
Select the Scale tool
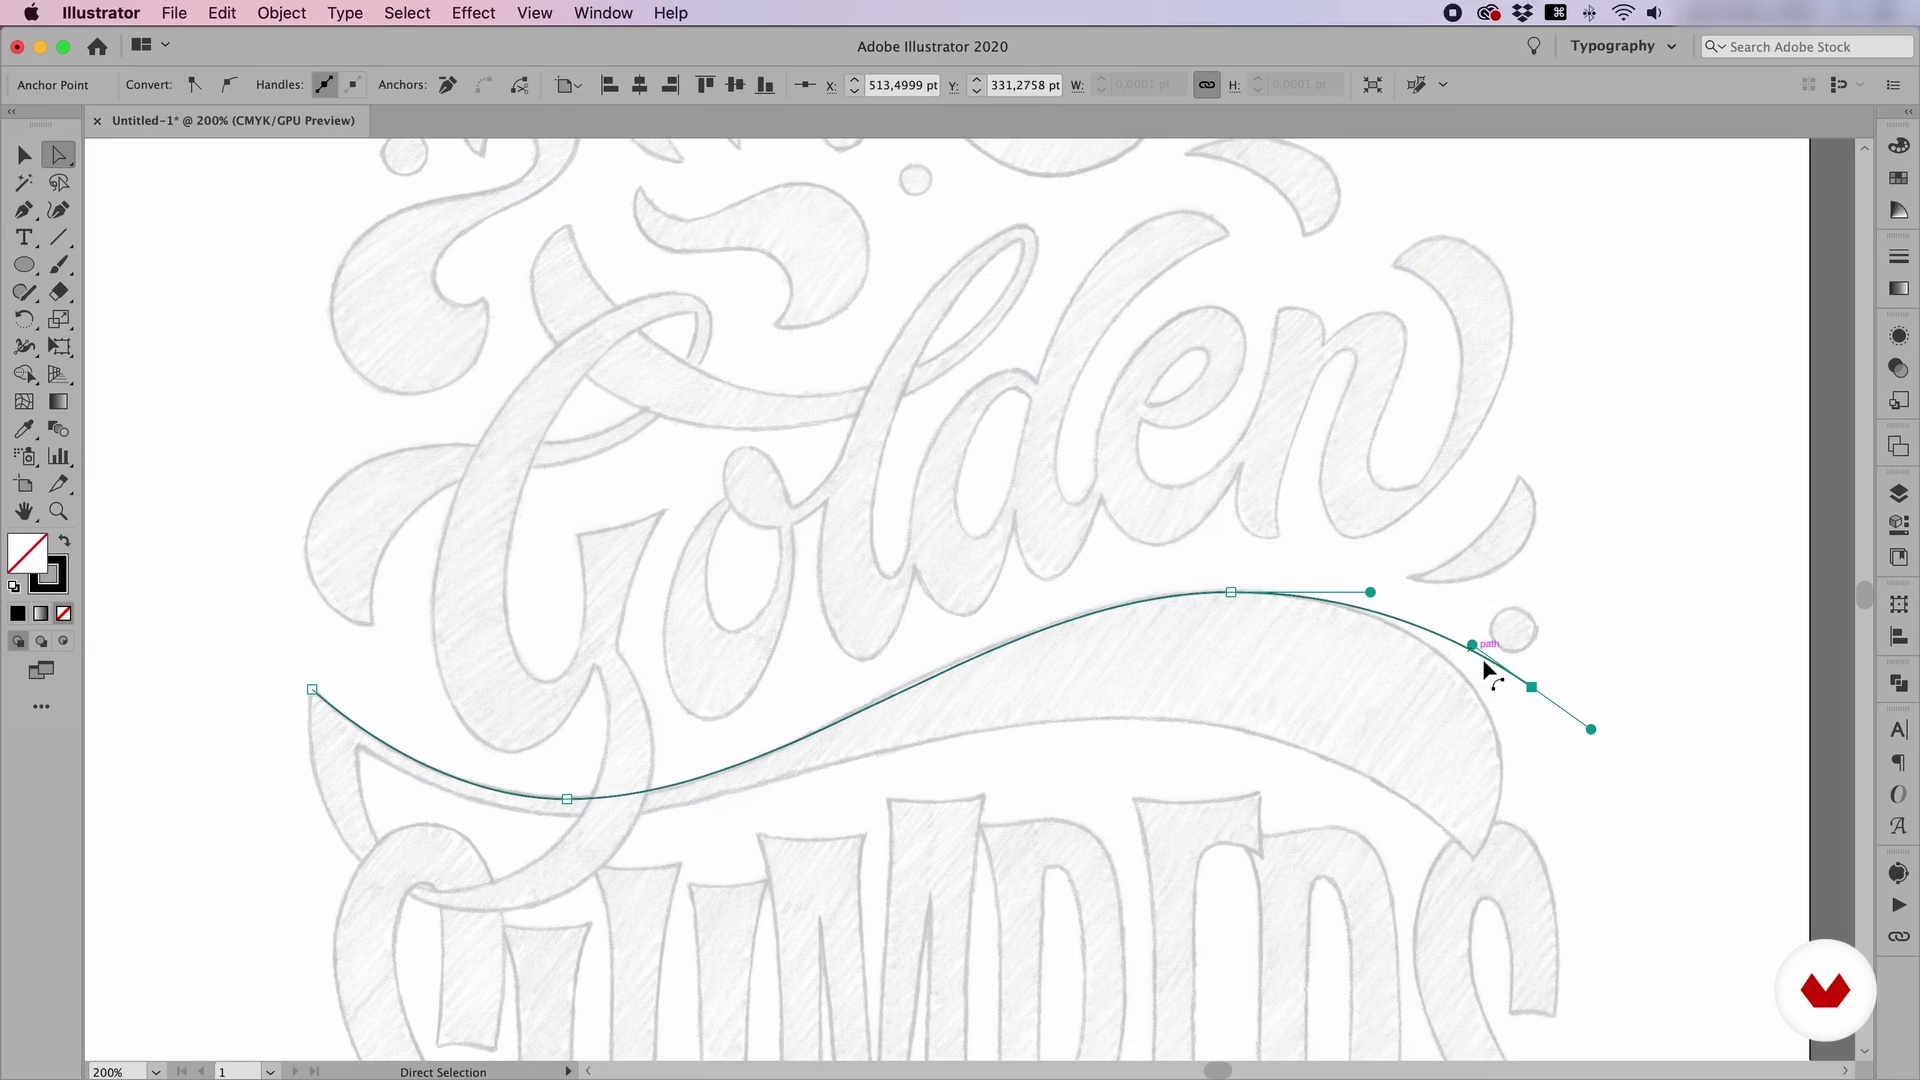58,320
